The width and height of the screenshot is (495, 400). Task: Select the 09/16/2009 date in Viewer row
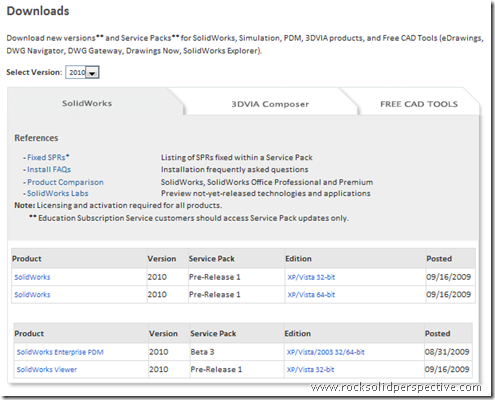click(x=447, y=369)
